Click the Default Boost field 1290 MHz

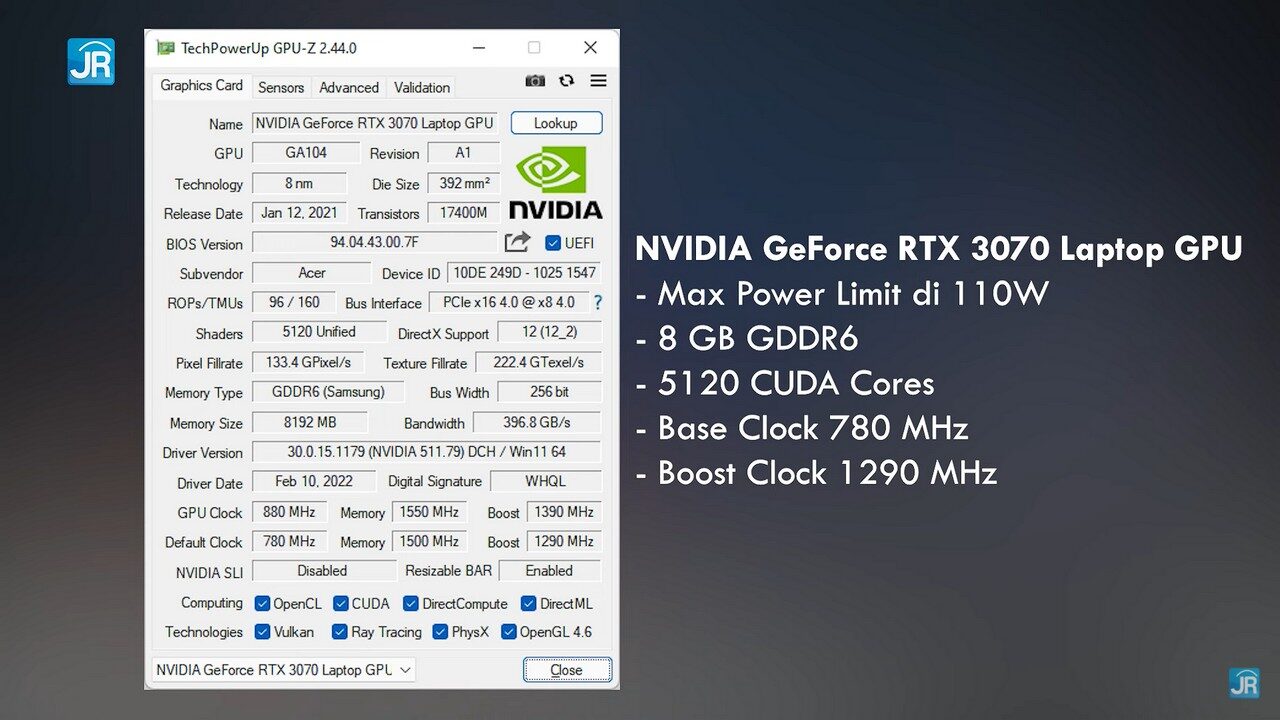coord(564,541)
